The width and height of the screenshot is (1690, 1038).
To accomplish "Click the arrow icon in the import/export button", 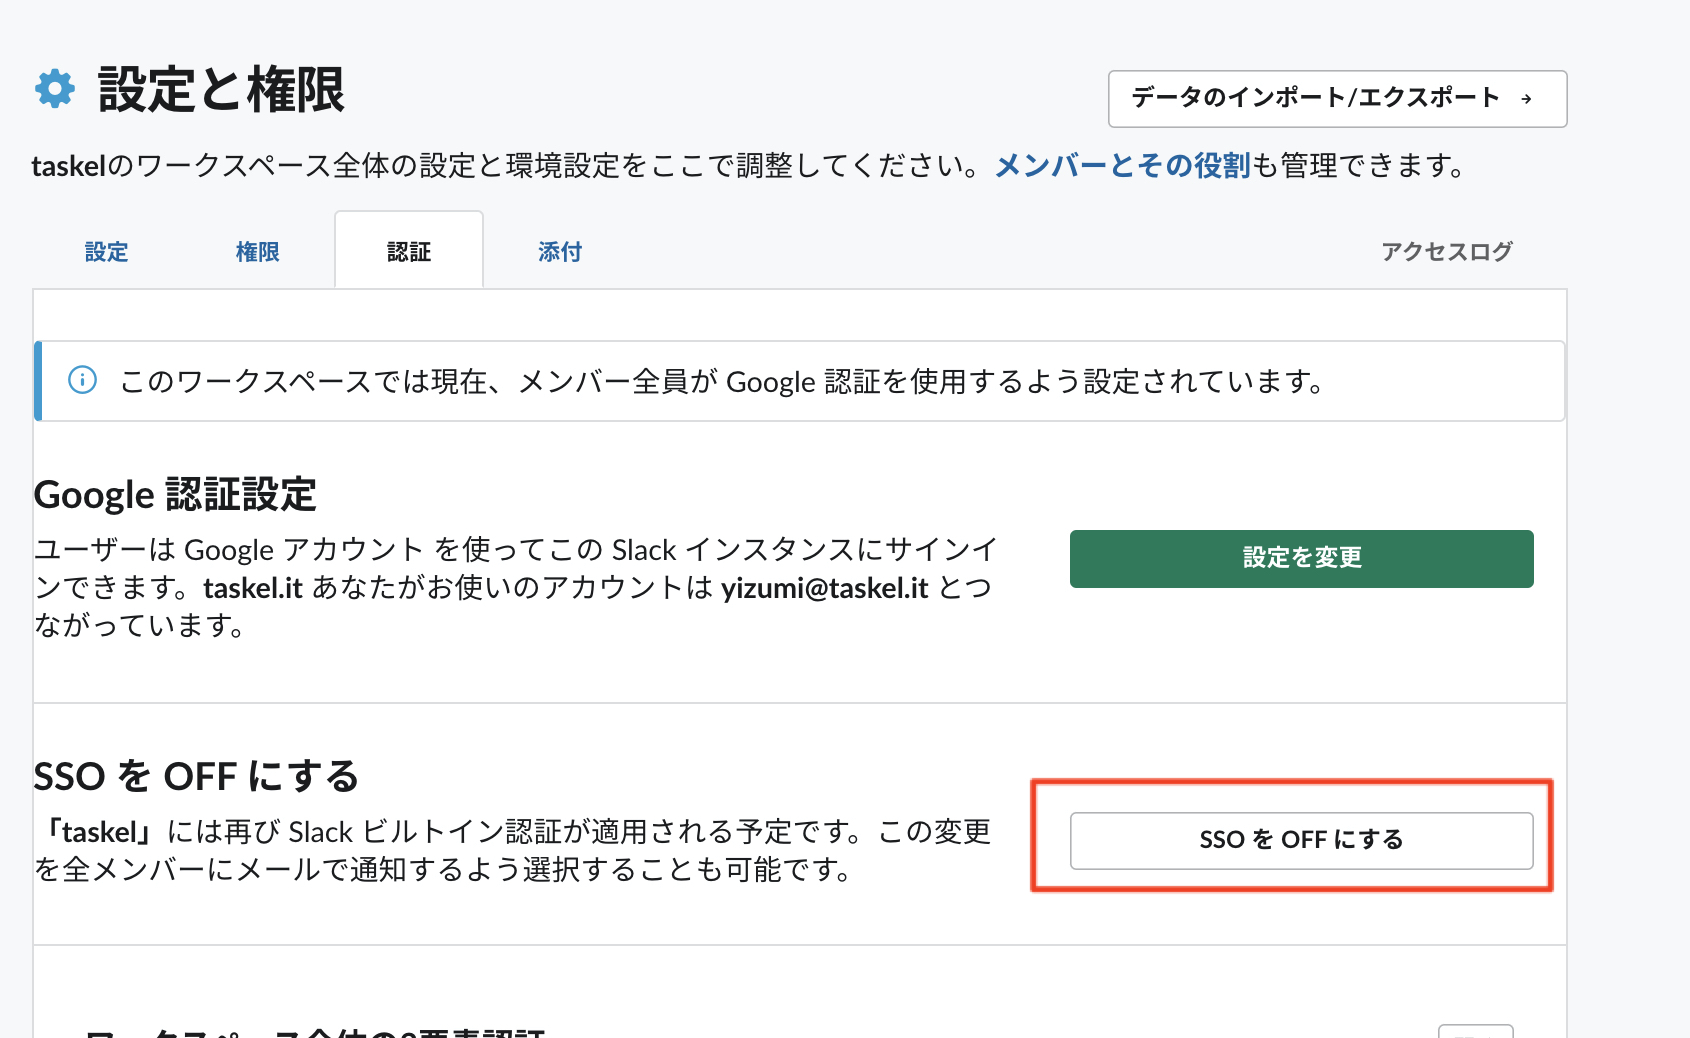I will pos(1526,99).
